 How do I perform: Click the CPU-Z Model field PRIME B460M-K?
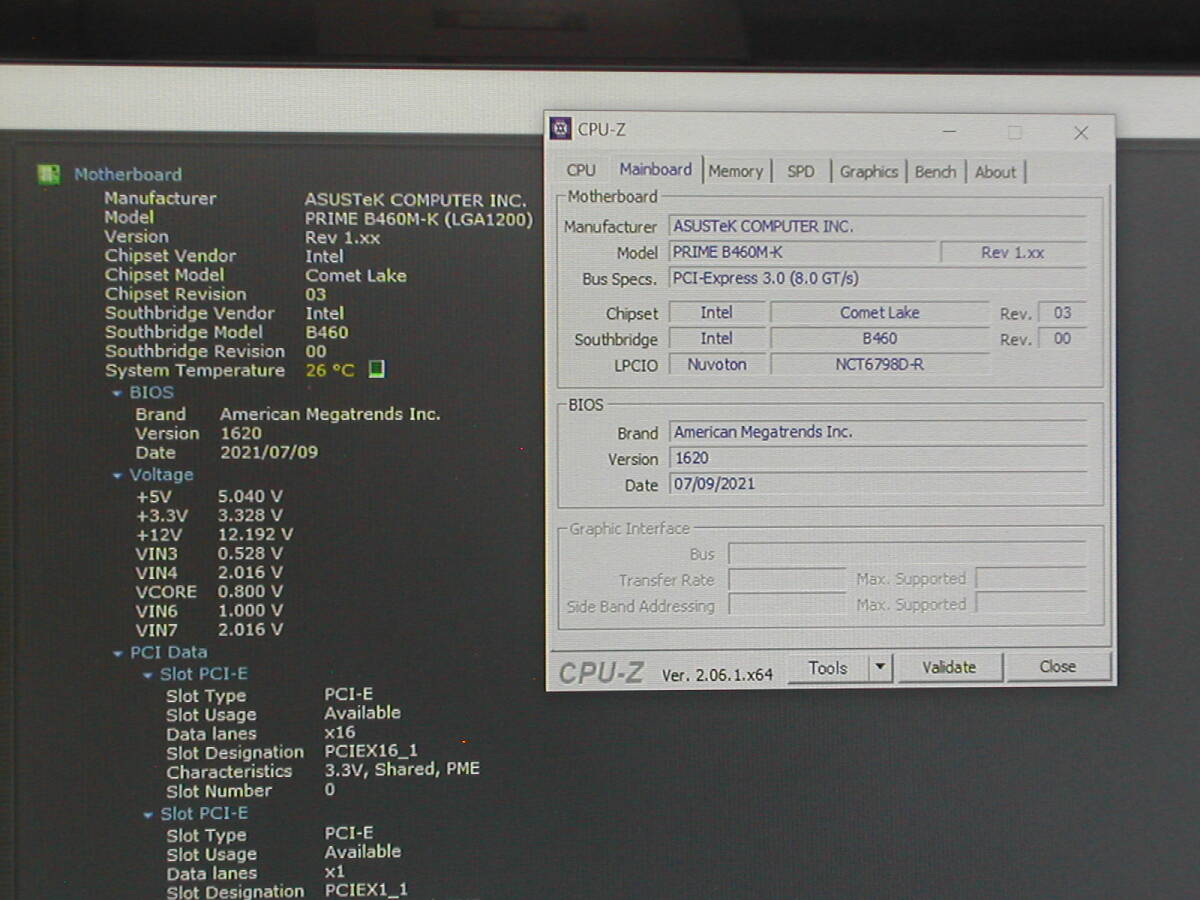pyautogui.click(x=803, y=253)
